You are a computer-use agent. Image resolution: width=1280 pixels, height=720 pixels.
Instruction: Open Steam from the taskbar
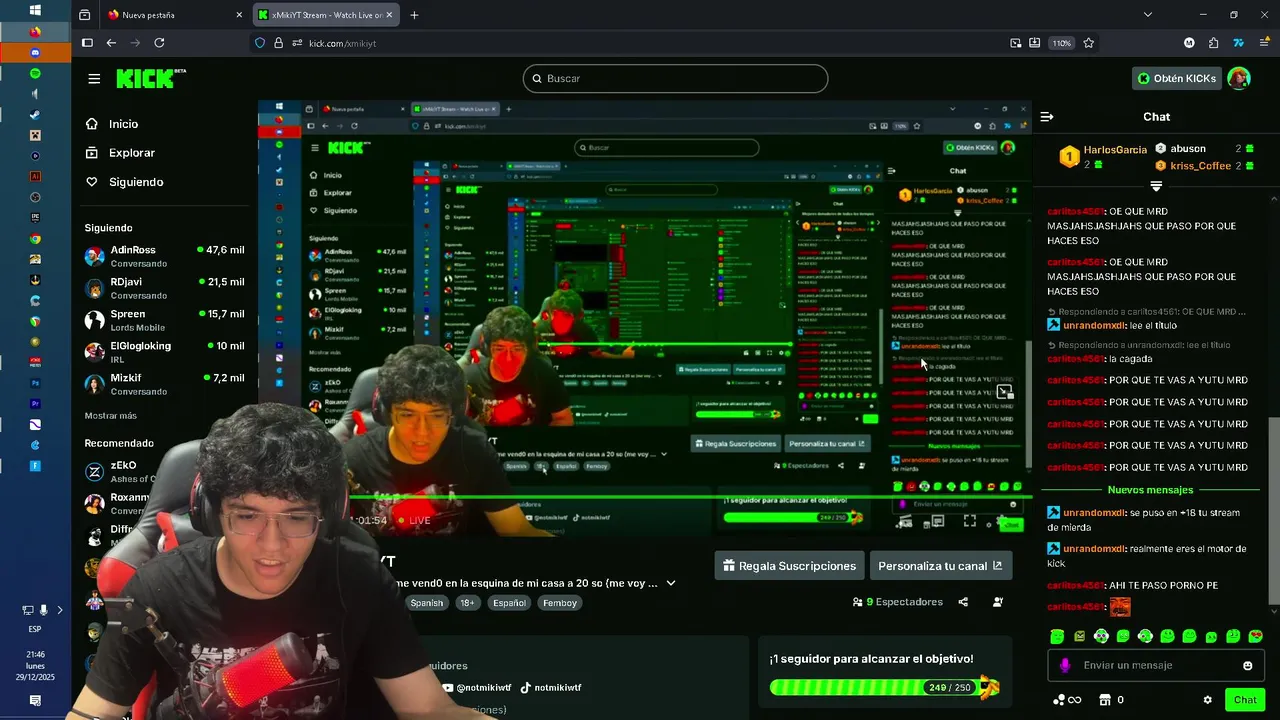click(35, 114)
